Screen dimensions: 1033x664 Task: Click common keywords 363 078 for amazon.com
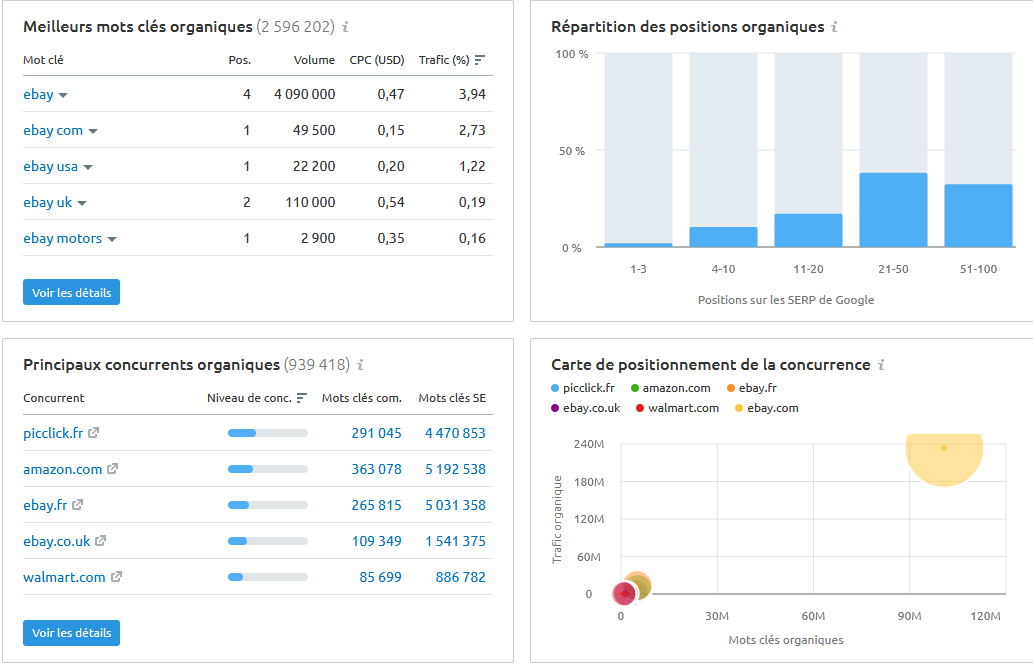click(376, 470)
